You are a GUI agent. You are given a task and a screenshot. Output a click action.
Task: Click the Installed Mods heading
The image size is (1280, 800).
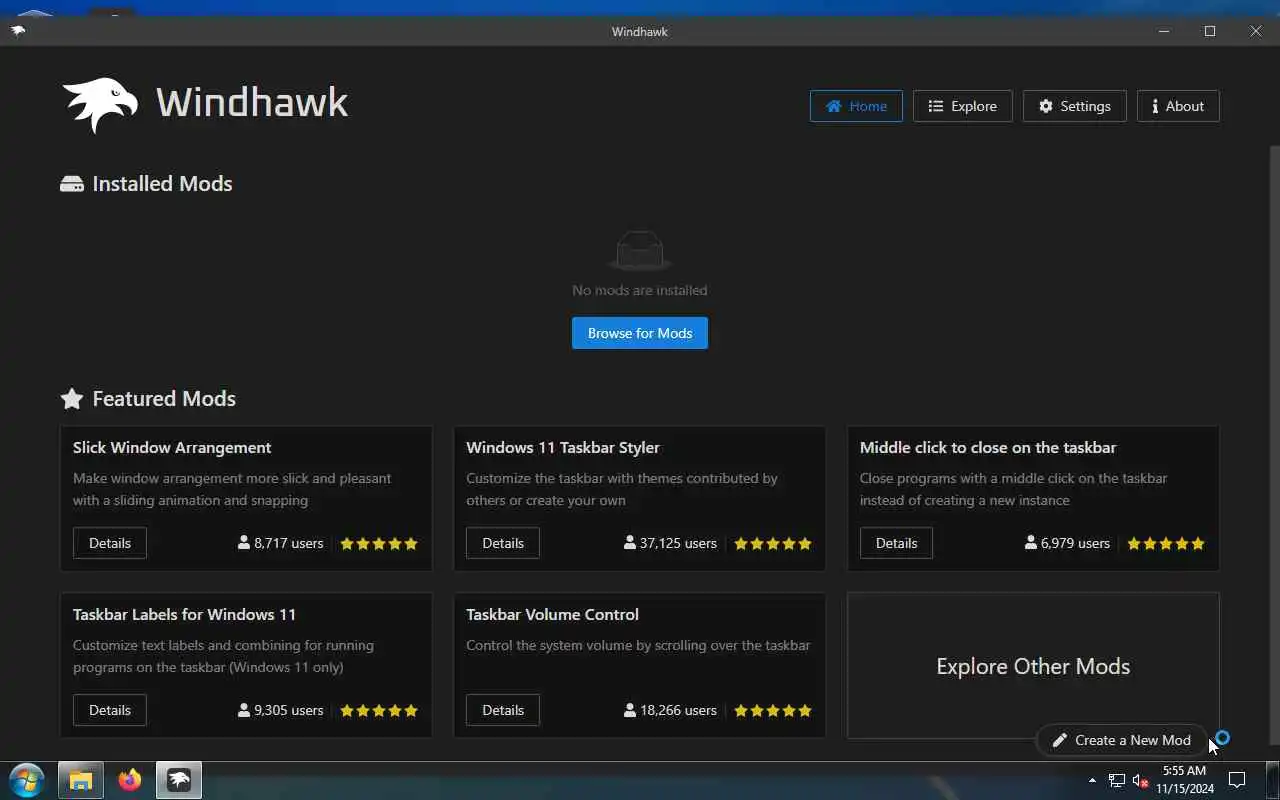coord(162,184)
